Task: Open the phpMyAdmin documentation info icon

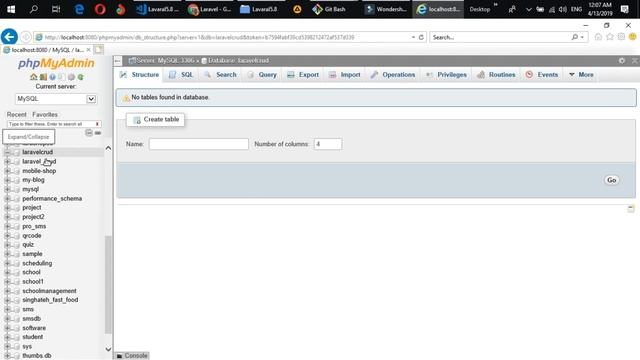Action: pyautogui.click(x=52, y=77)
